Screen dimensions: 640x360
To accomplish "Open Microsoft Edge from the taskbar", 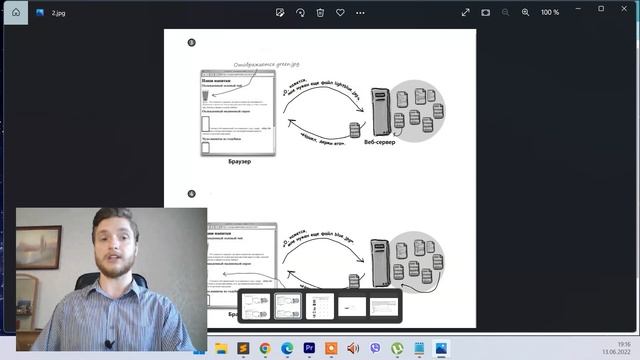I will (x=287, y=348).
